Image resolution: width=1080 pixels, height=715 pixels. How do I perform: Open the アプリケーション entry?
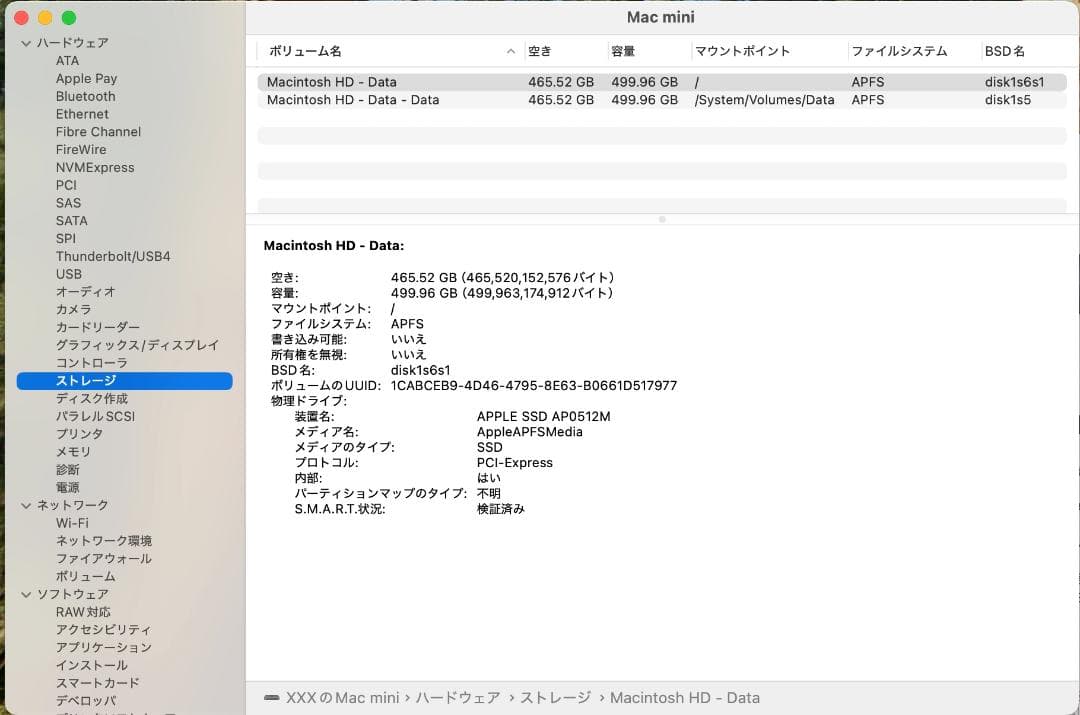(x=103, y=647)
